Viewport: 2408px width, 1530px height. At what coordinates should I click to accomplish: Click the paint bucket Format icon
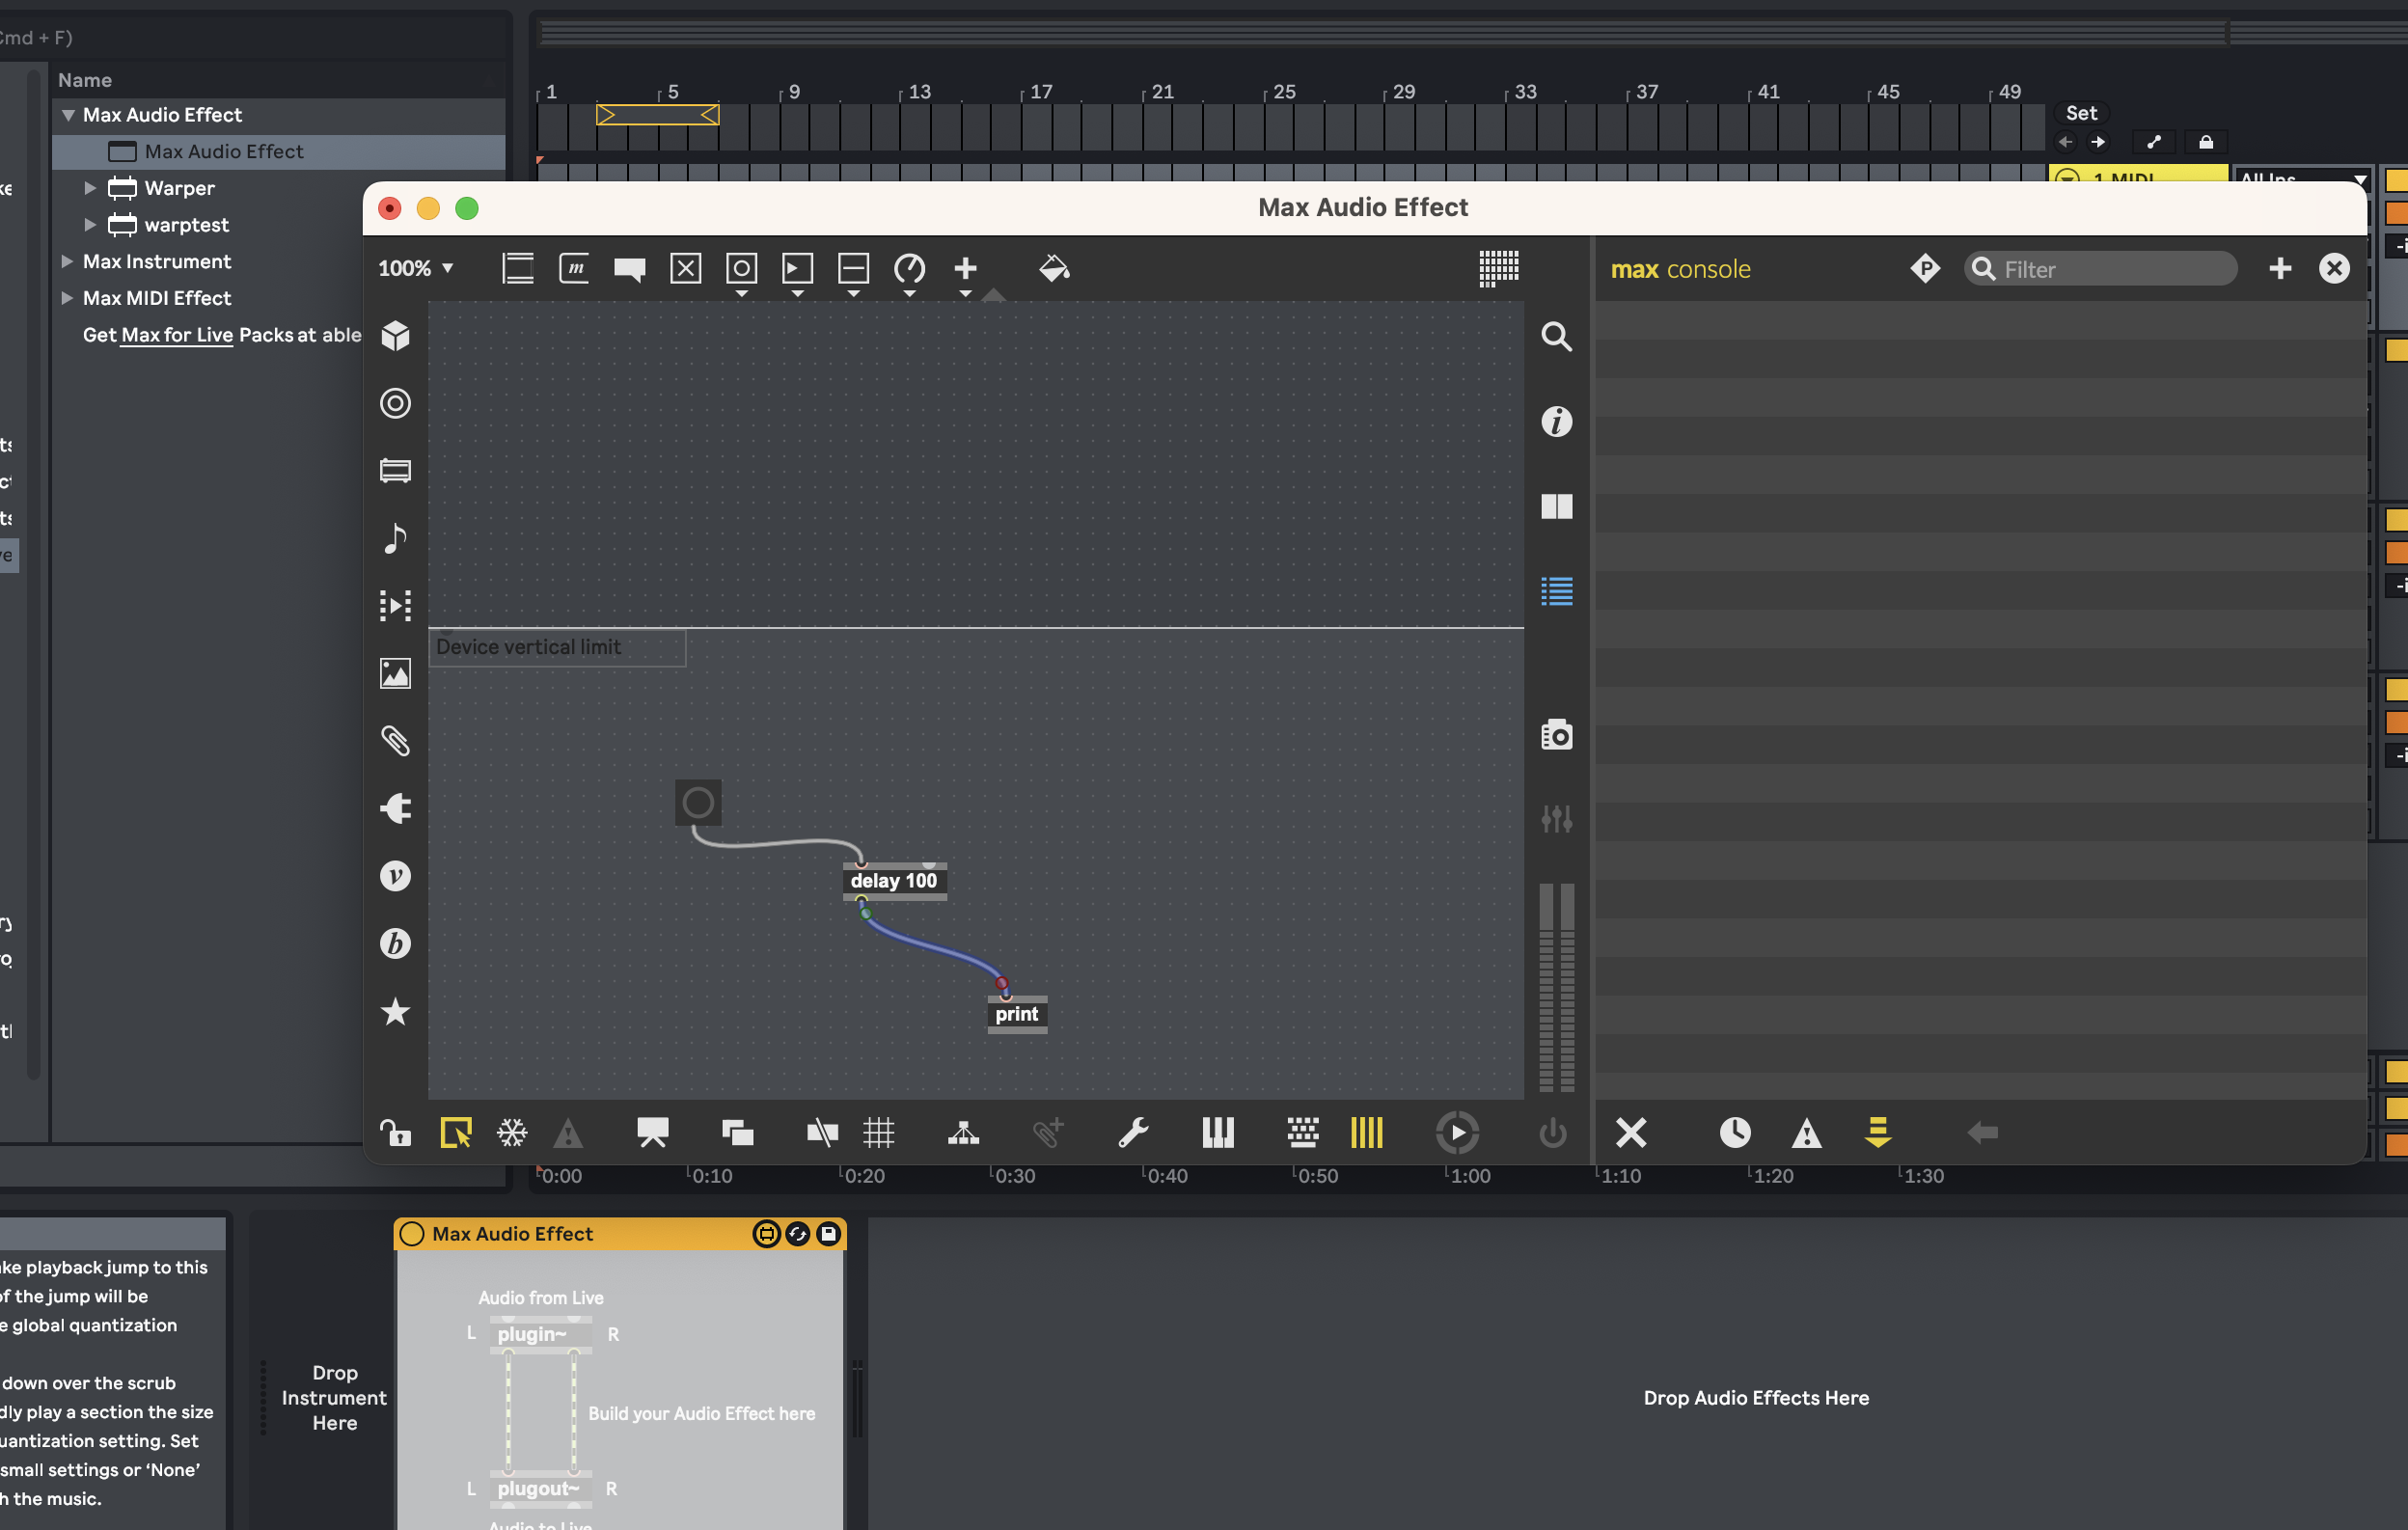pyautogui.click(x=1054, y=268)
